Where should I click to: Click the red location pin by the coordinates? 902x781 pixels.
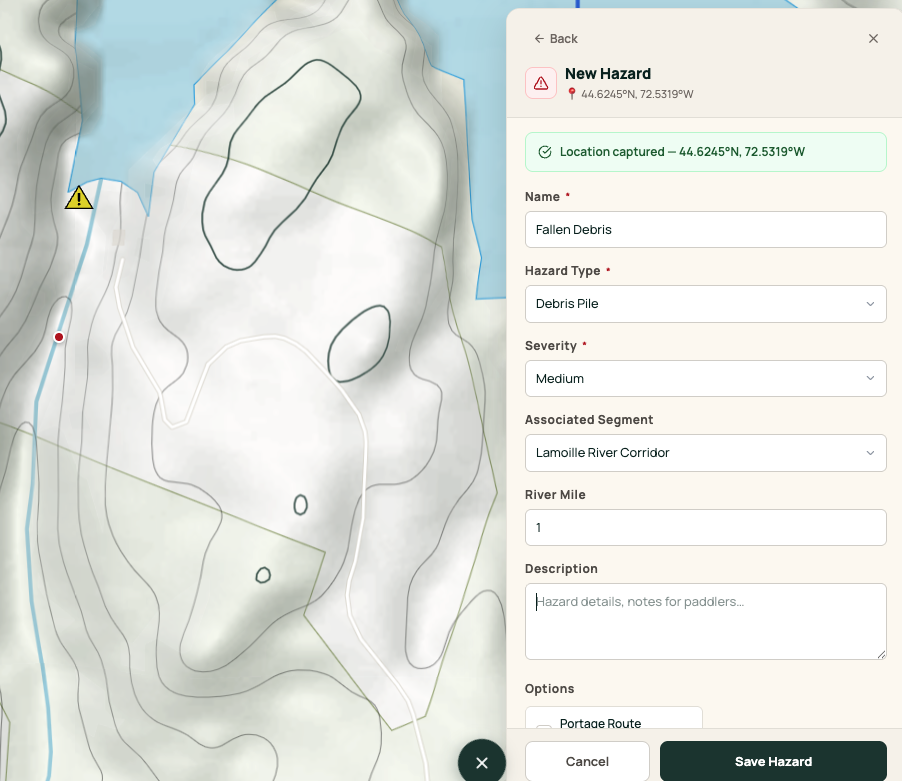tap(572, 94)
